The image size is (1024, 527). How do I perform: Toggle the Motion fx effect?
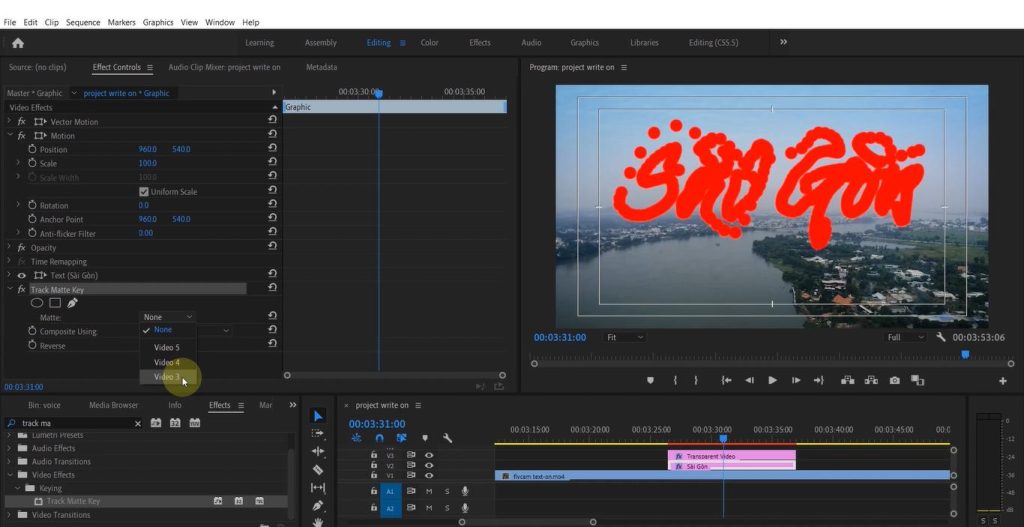[x=22, y=136]
